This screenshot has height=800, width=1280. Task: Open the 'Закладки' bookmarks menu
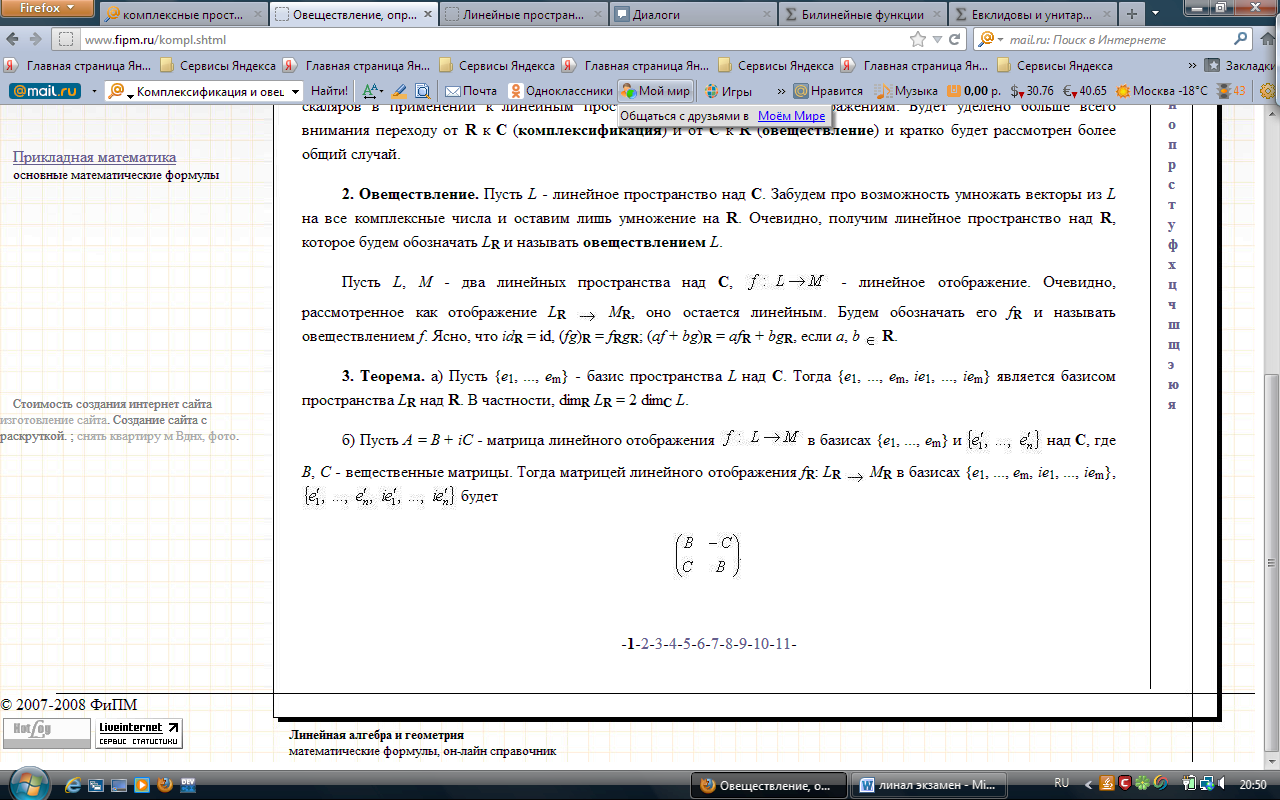pos(1240,65)
